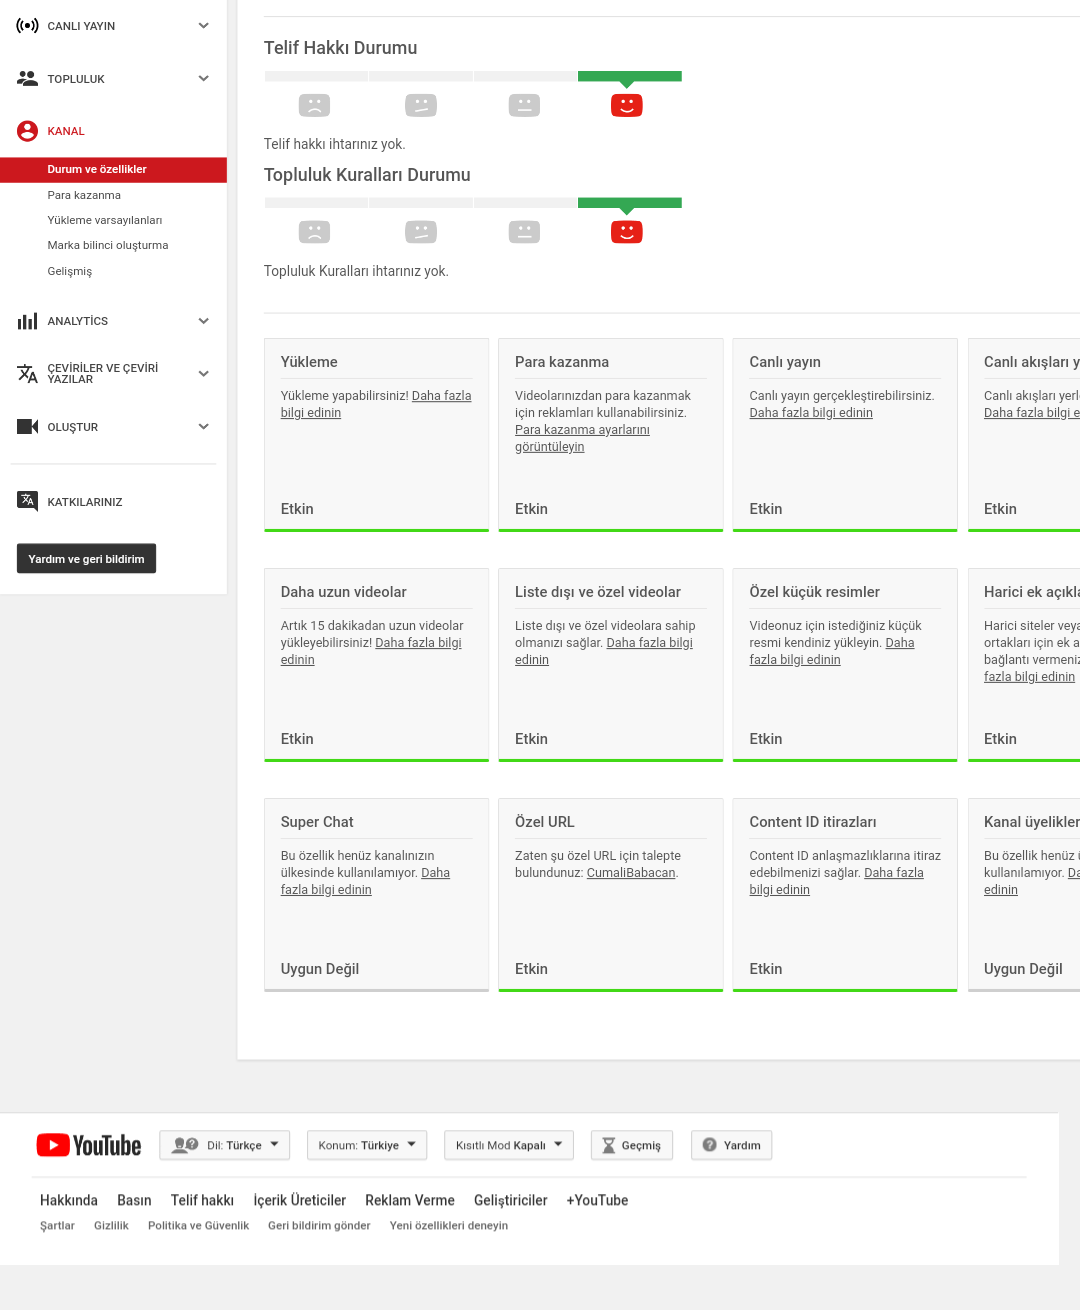1080x1310 pixels.
Task: Expand the Topluluk section chevron
Action: [204, 78]
